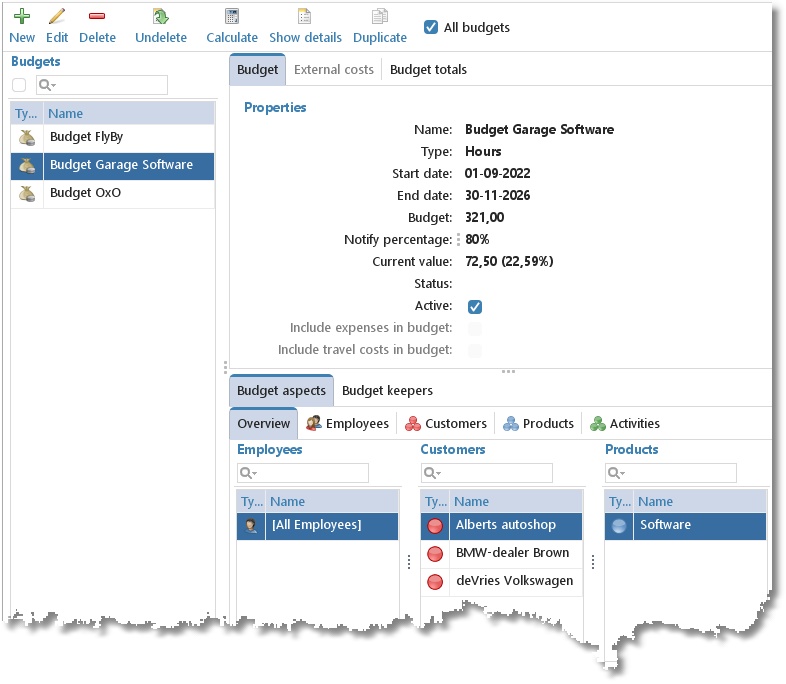Select Budget Garage Software row

[113, 166]
